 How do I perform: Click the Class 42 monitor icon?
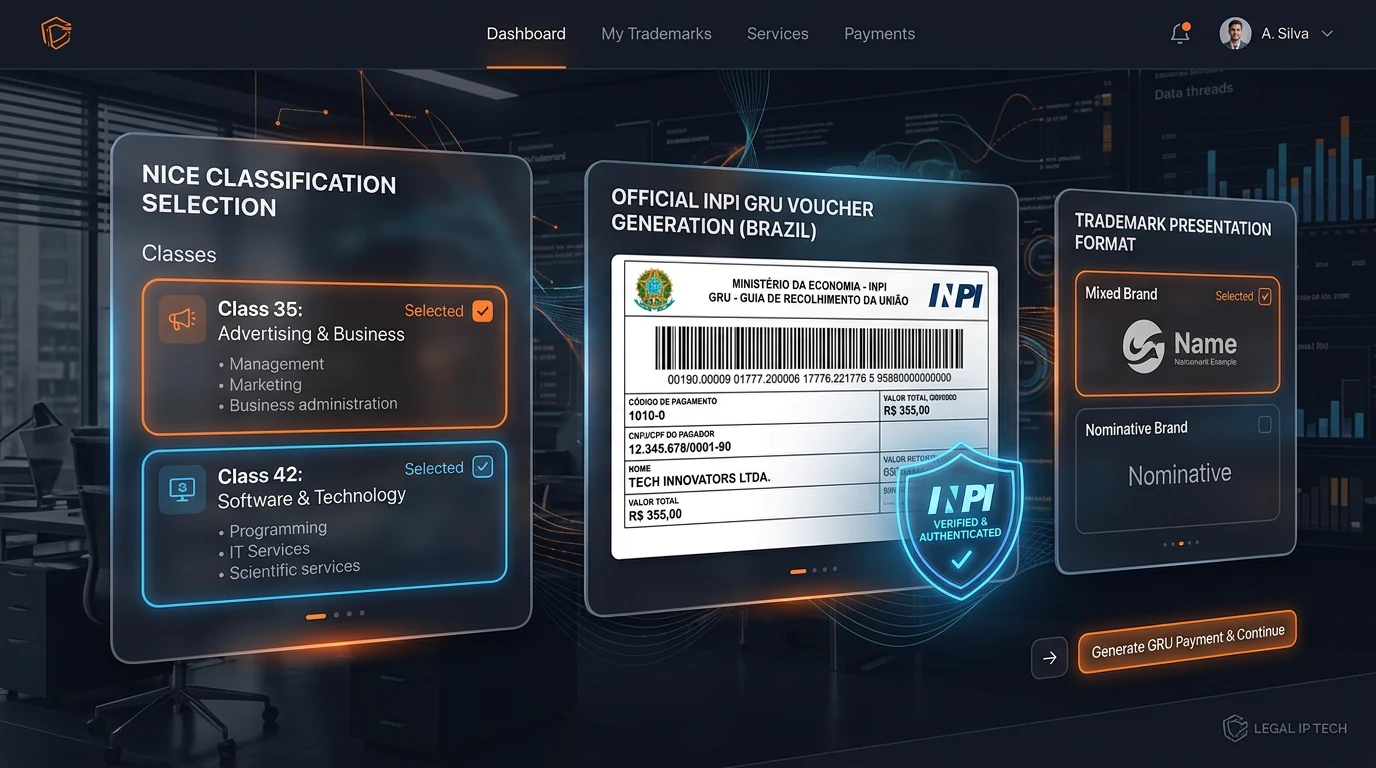point(182,489)
